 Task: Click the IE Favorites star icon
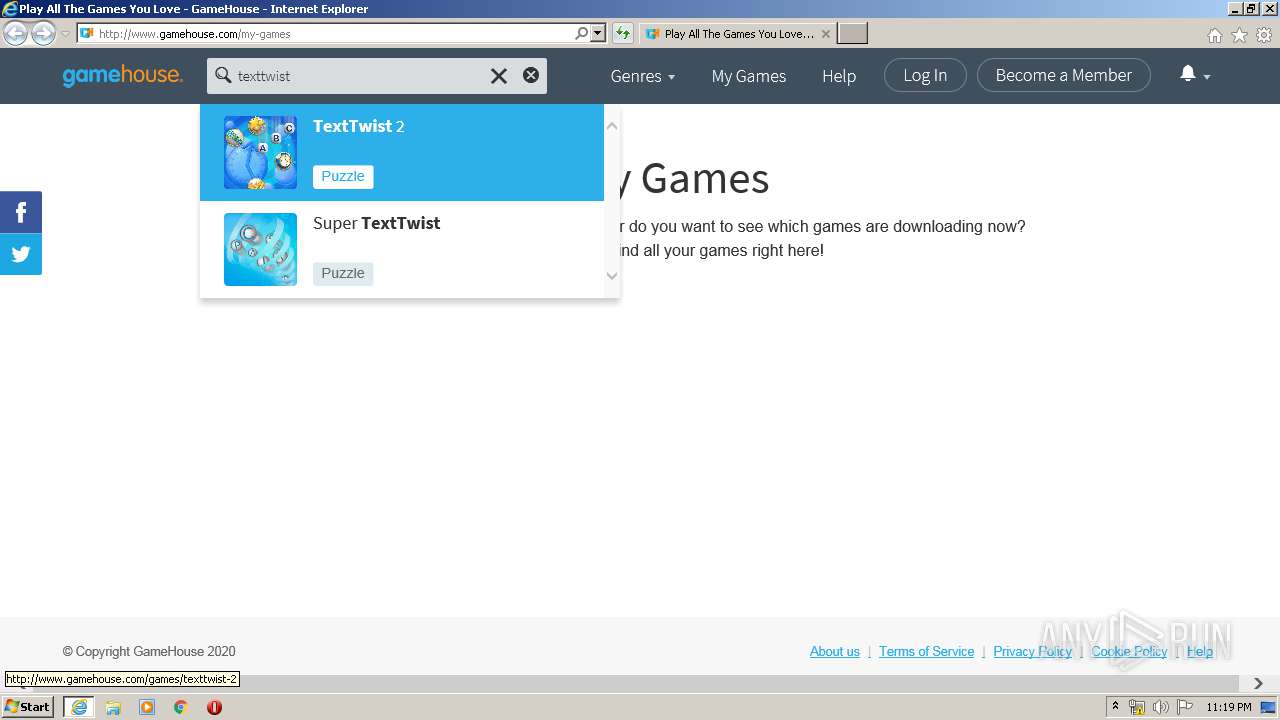click(1239, 35)
